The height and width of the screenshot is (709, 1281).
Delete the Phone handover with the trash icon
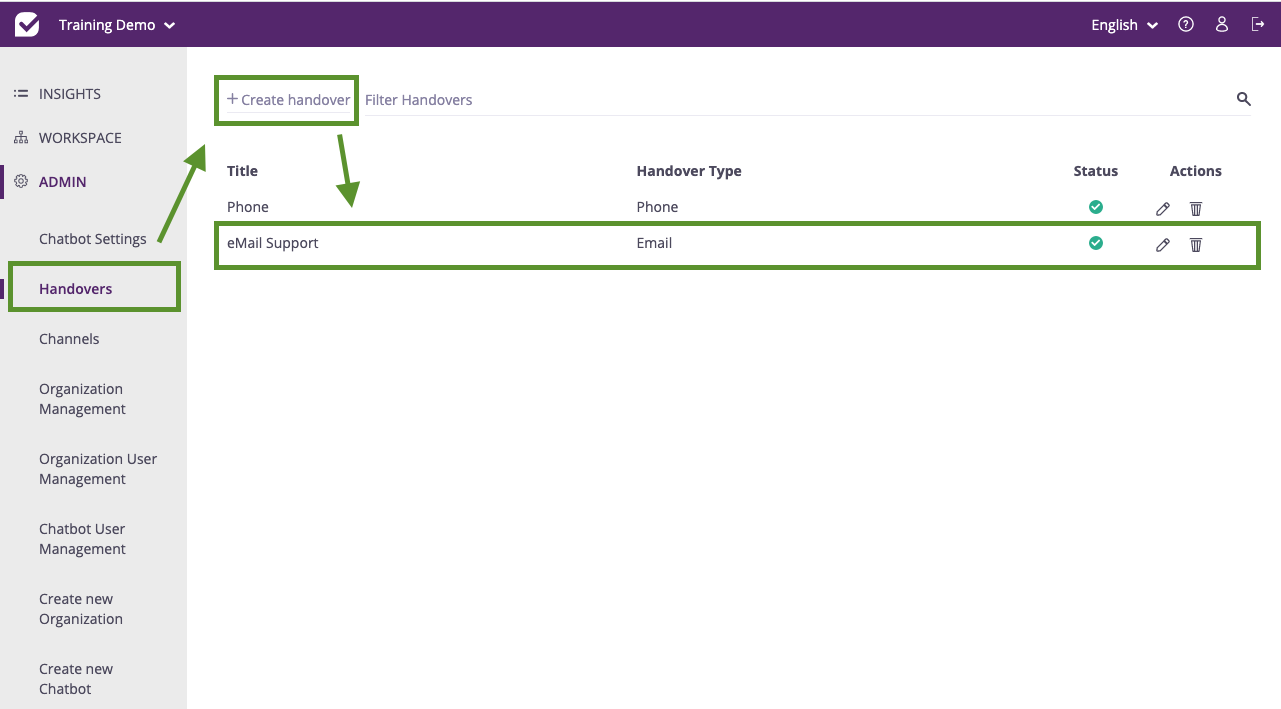tap(1196, 208)
